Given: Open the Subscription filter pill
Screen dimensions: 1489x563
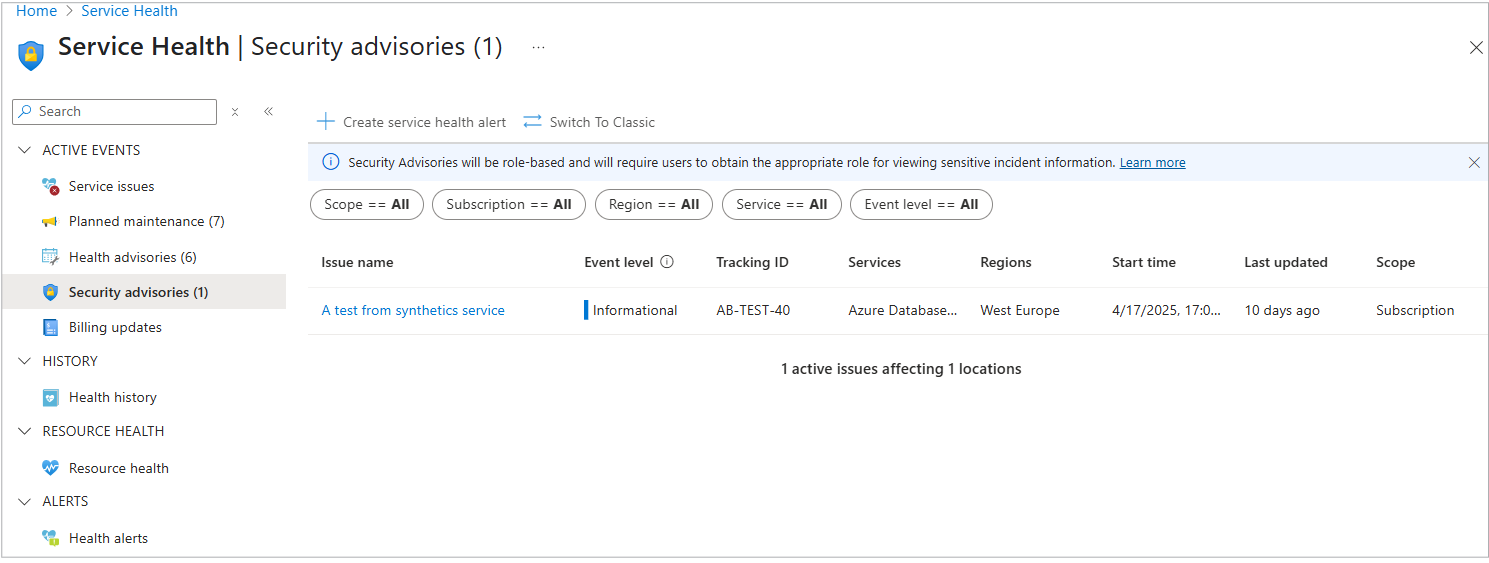Looking at the screenshot, I should click(x=508, y=204).
